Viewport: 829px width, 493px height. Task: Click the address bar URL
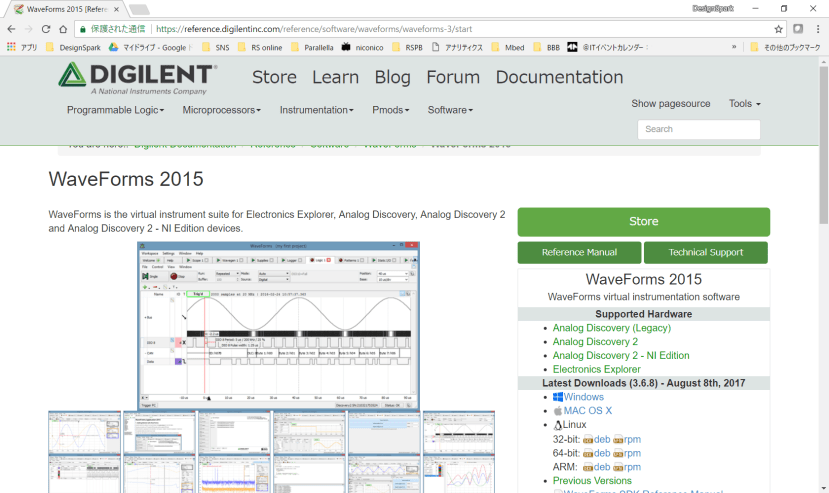(314, 29)
